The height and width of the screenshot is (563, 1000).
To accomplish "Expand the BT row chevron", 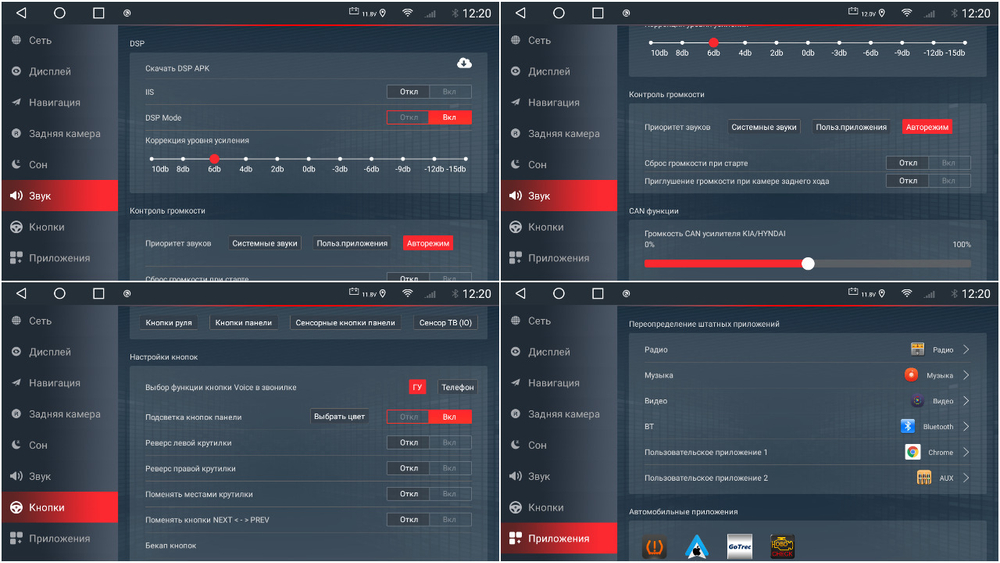I will tap(966, 427).
